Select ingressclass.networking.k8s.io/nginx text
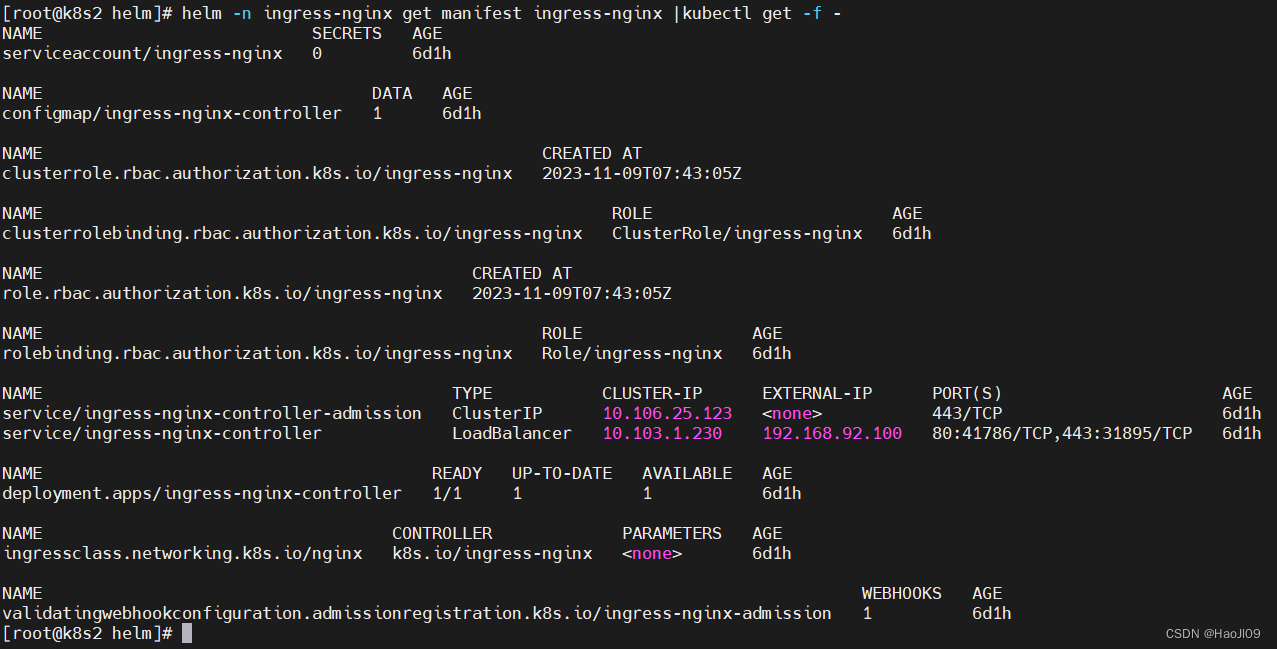This screenshot has width=1277, height=649. (182, 553)
